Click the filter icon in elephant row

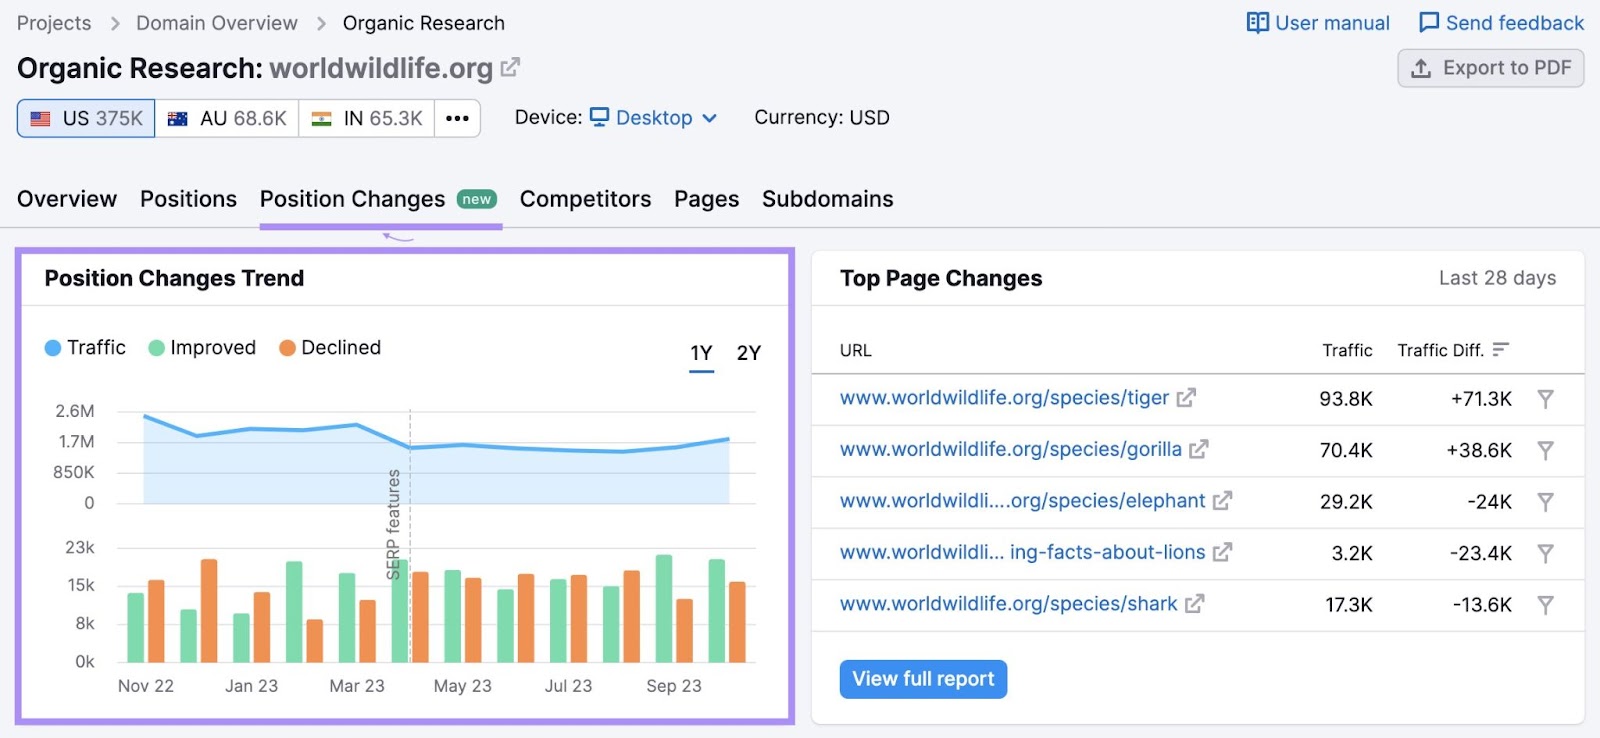coord(1545,502)
